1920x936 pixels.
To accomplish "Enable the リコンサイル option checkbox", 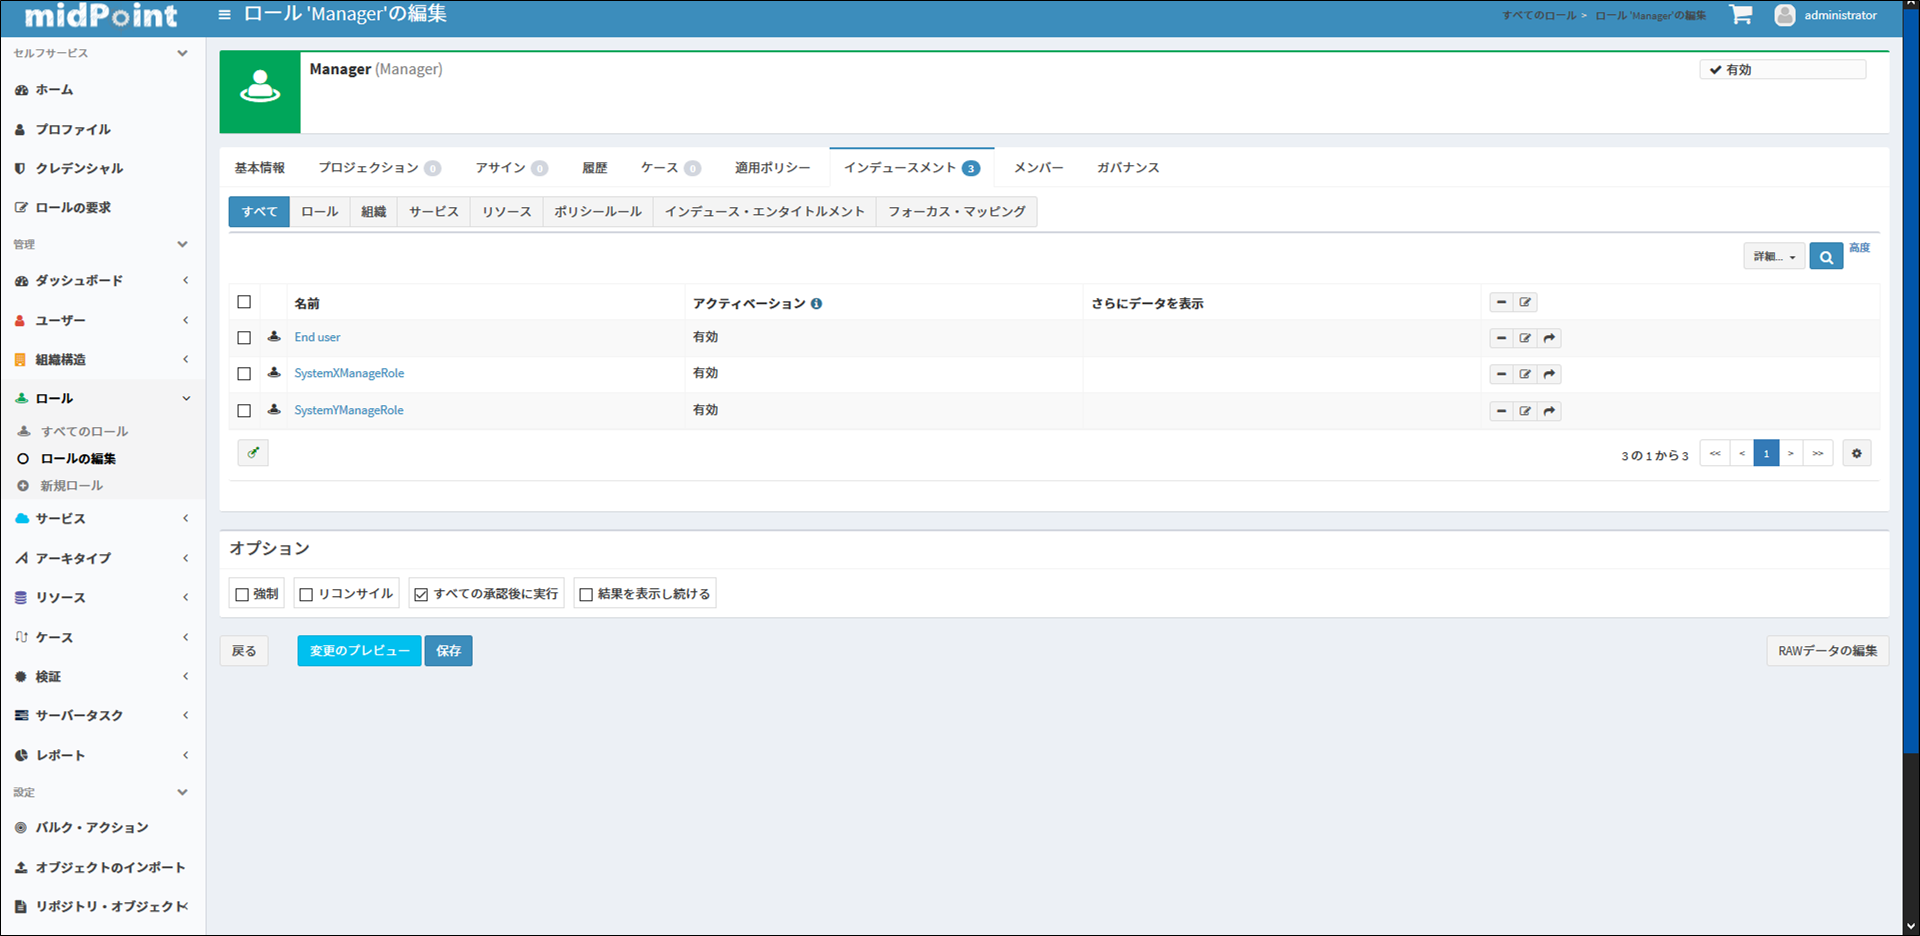I will click(x=307, y=594).
